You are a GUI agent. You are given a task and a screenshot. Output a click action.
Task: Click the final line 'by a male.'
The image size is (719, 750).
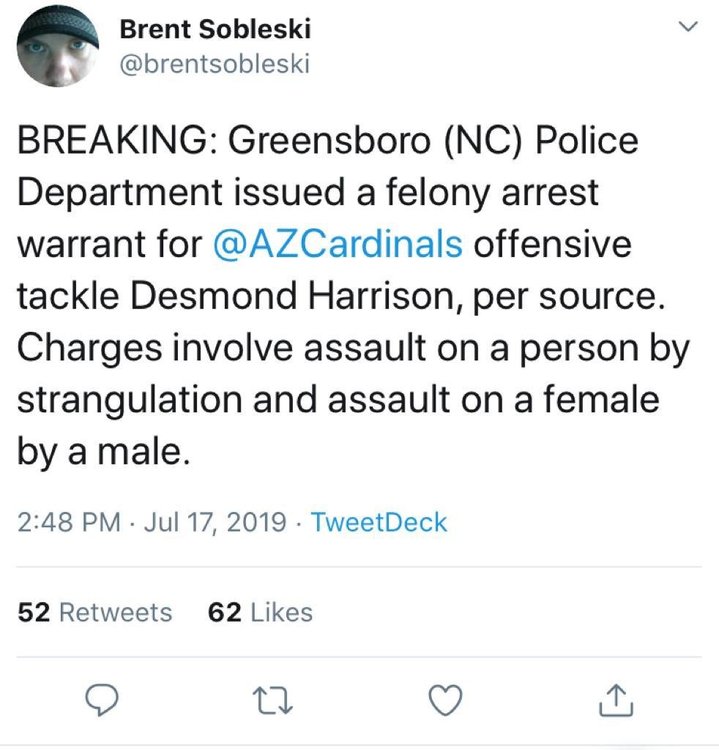click(104, 452)
